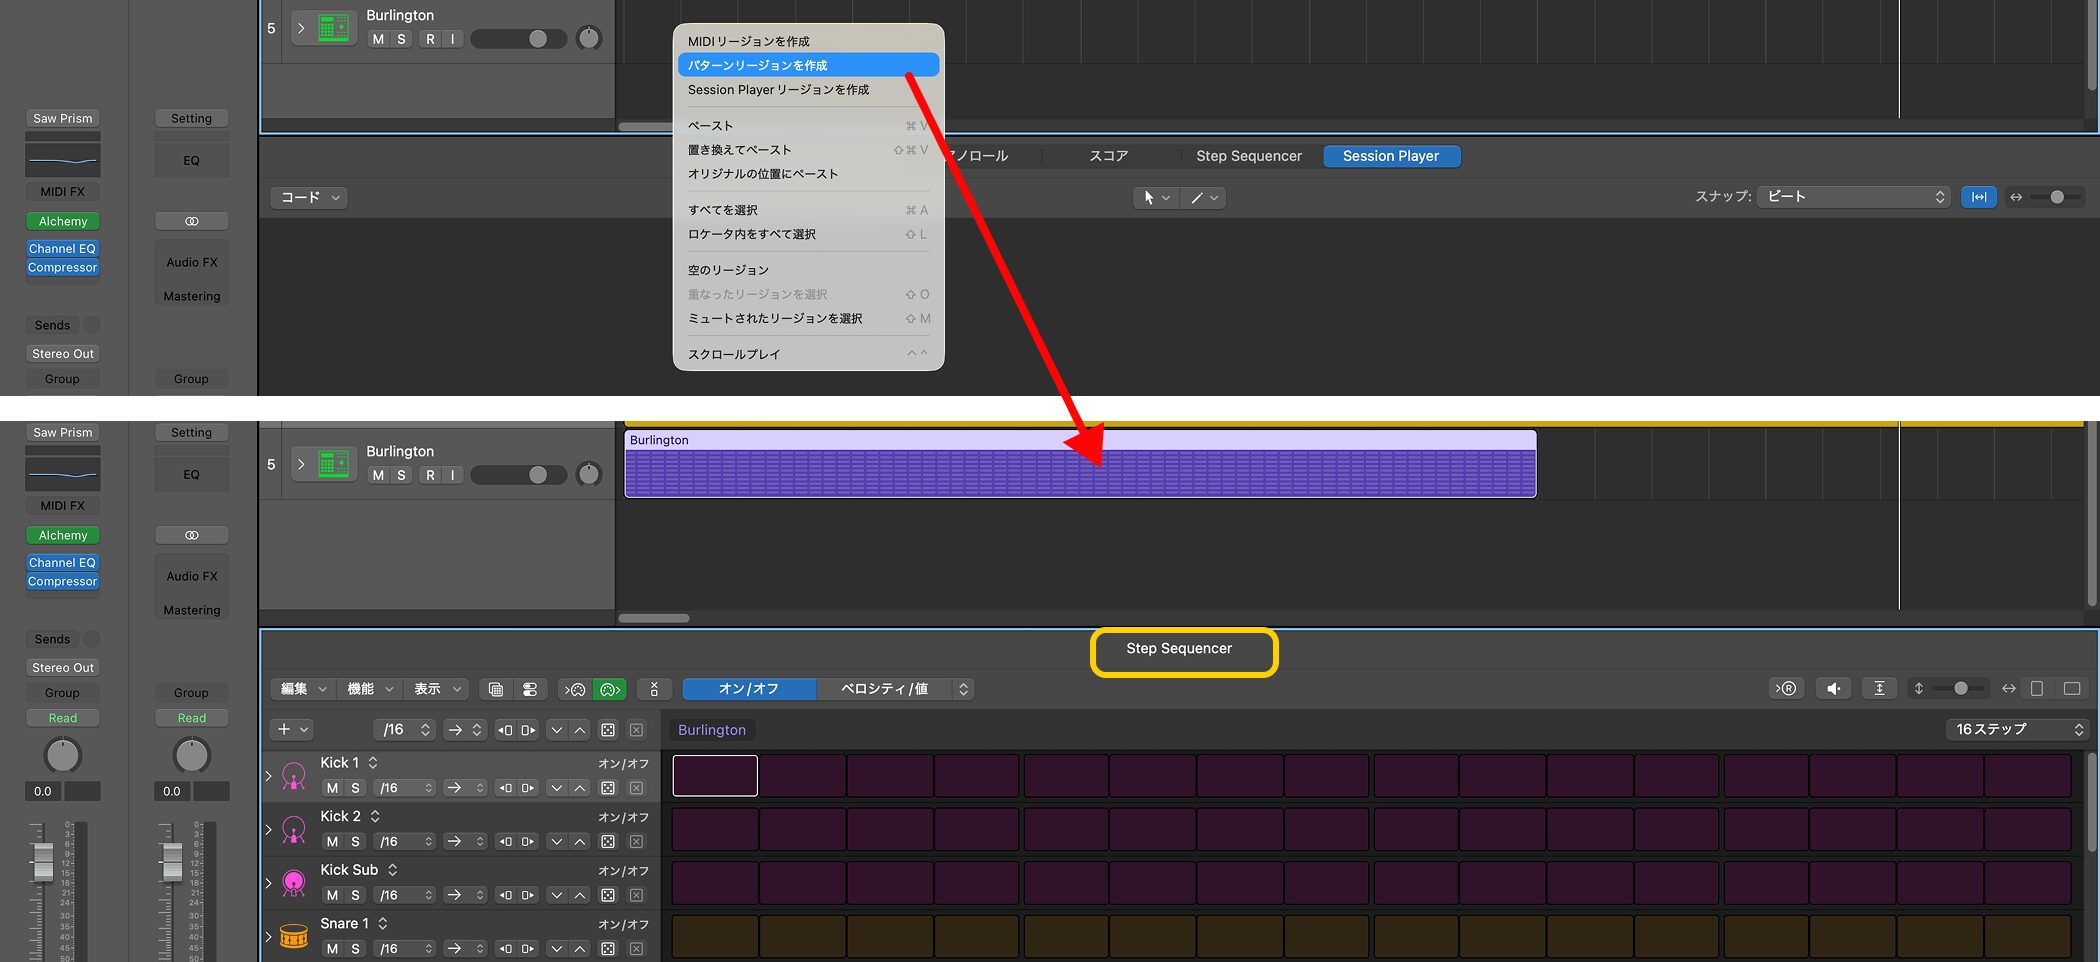Click the Kick 1 drum row icon
Screen dimensions: 2100x962
[293, 776]
